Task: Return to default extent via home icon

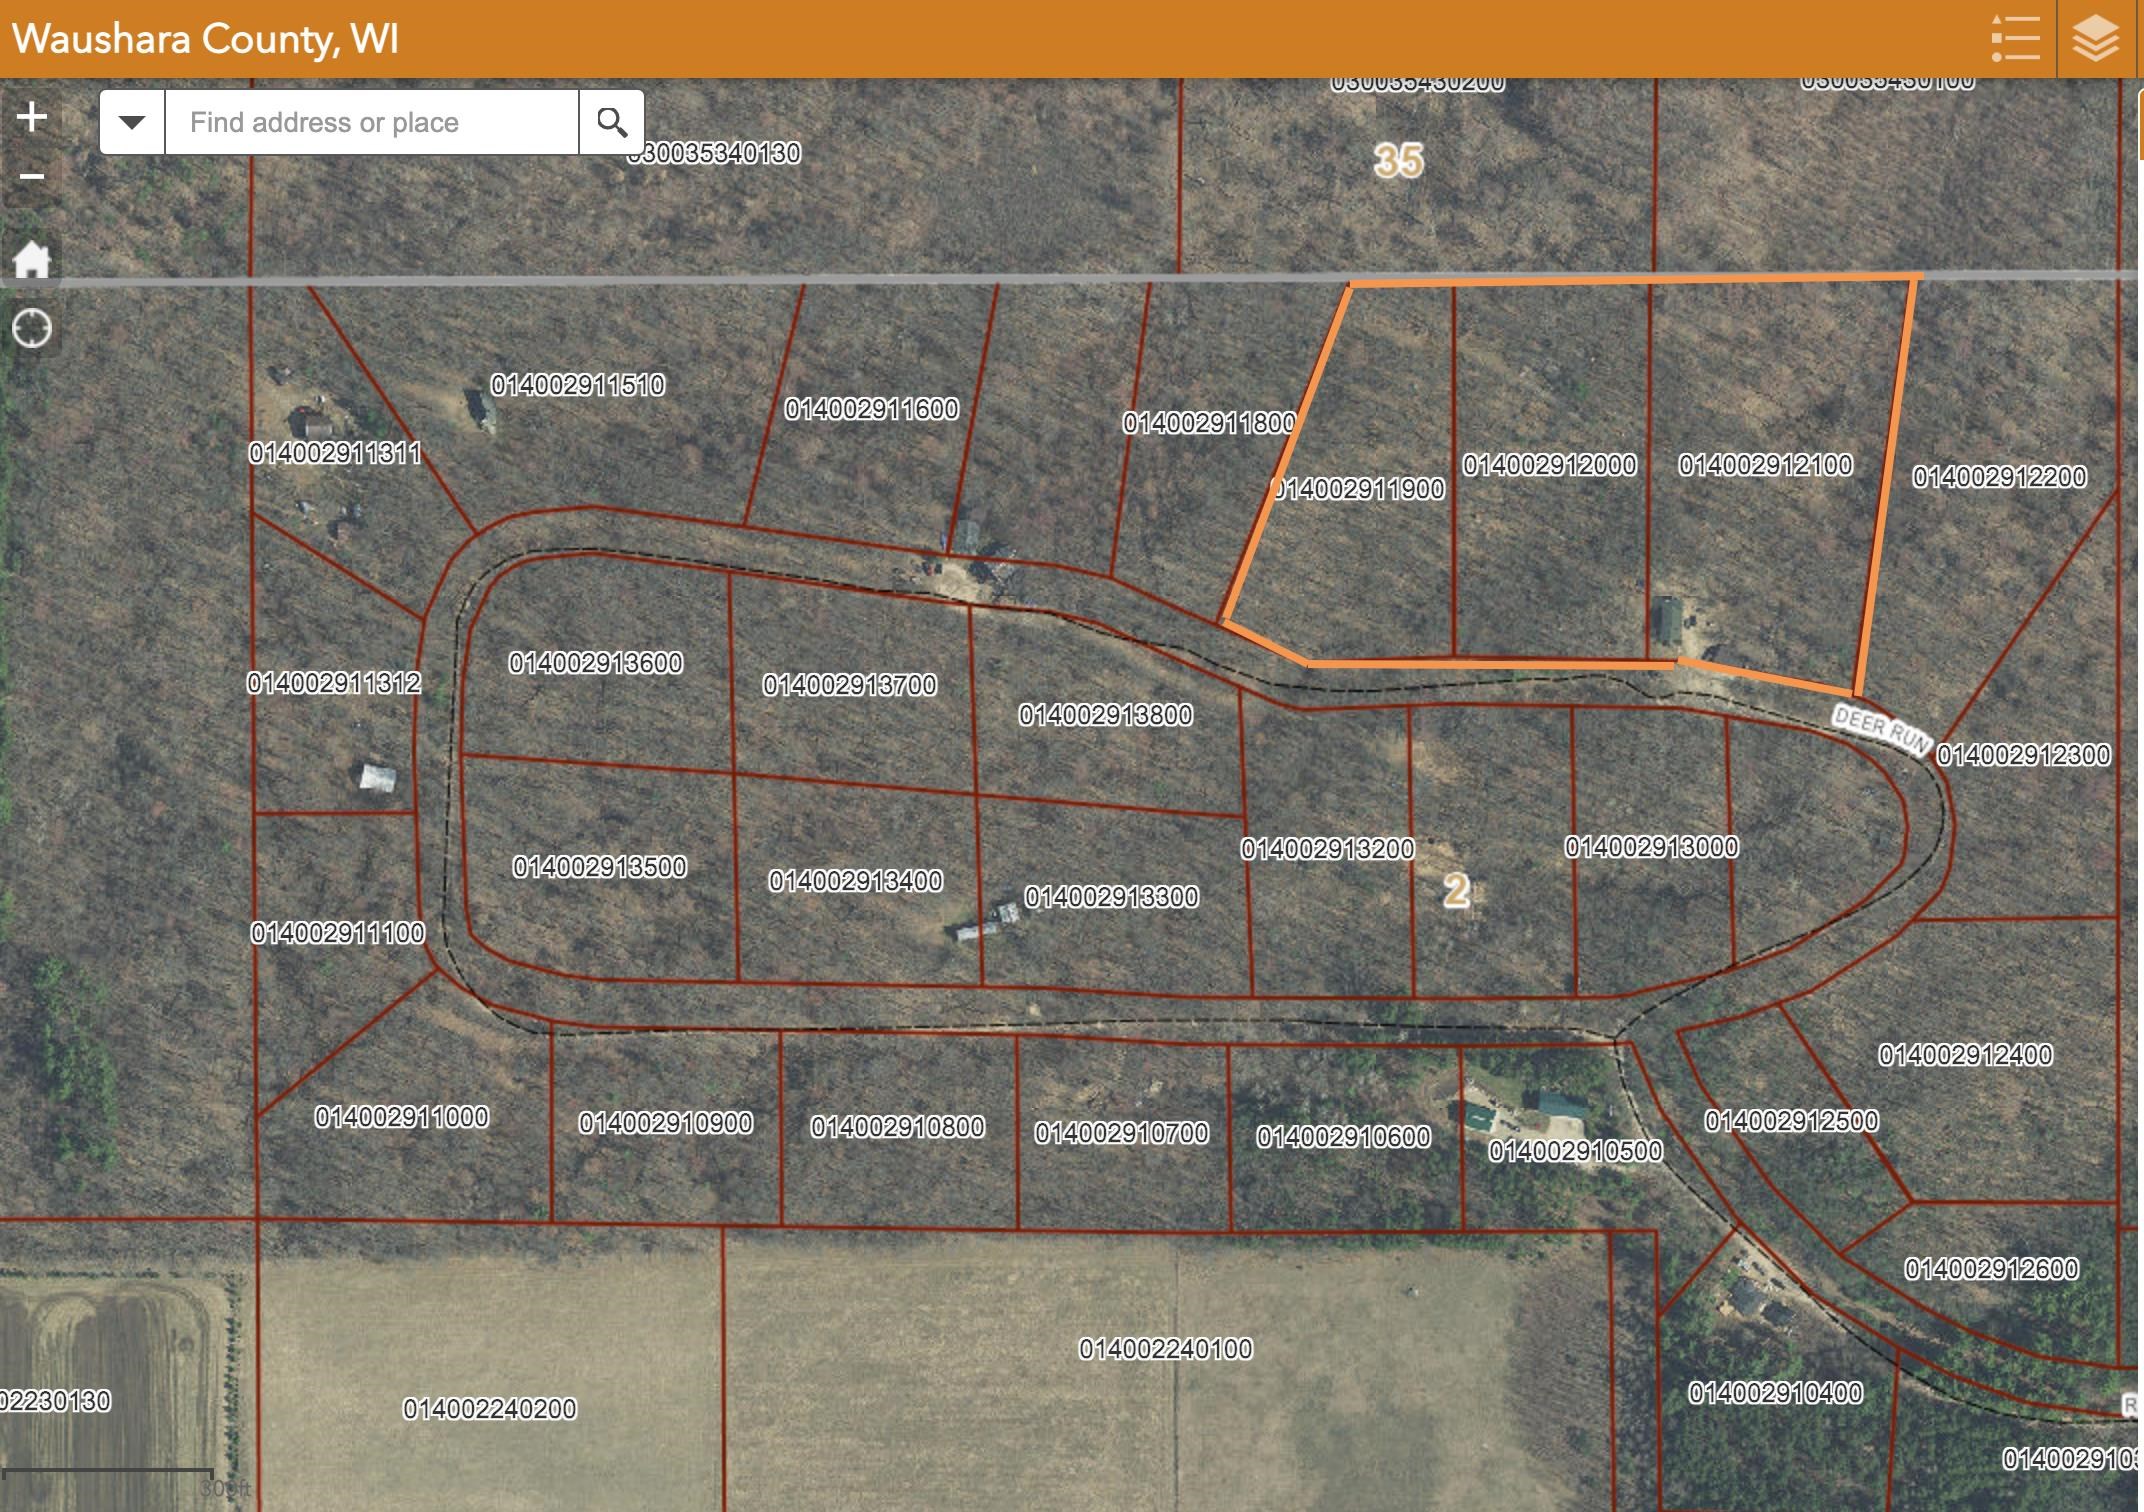Action: click(x=32, y=260)
